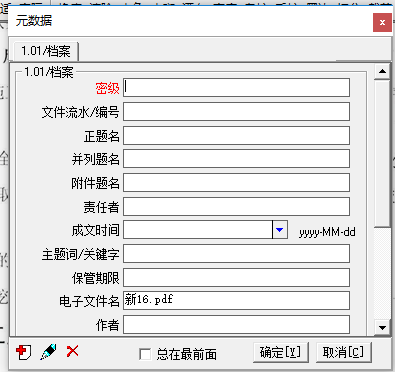Click the 电子文件名 label
The height and width of the screenshot is (372, 395).
tap(89, 301)
